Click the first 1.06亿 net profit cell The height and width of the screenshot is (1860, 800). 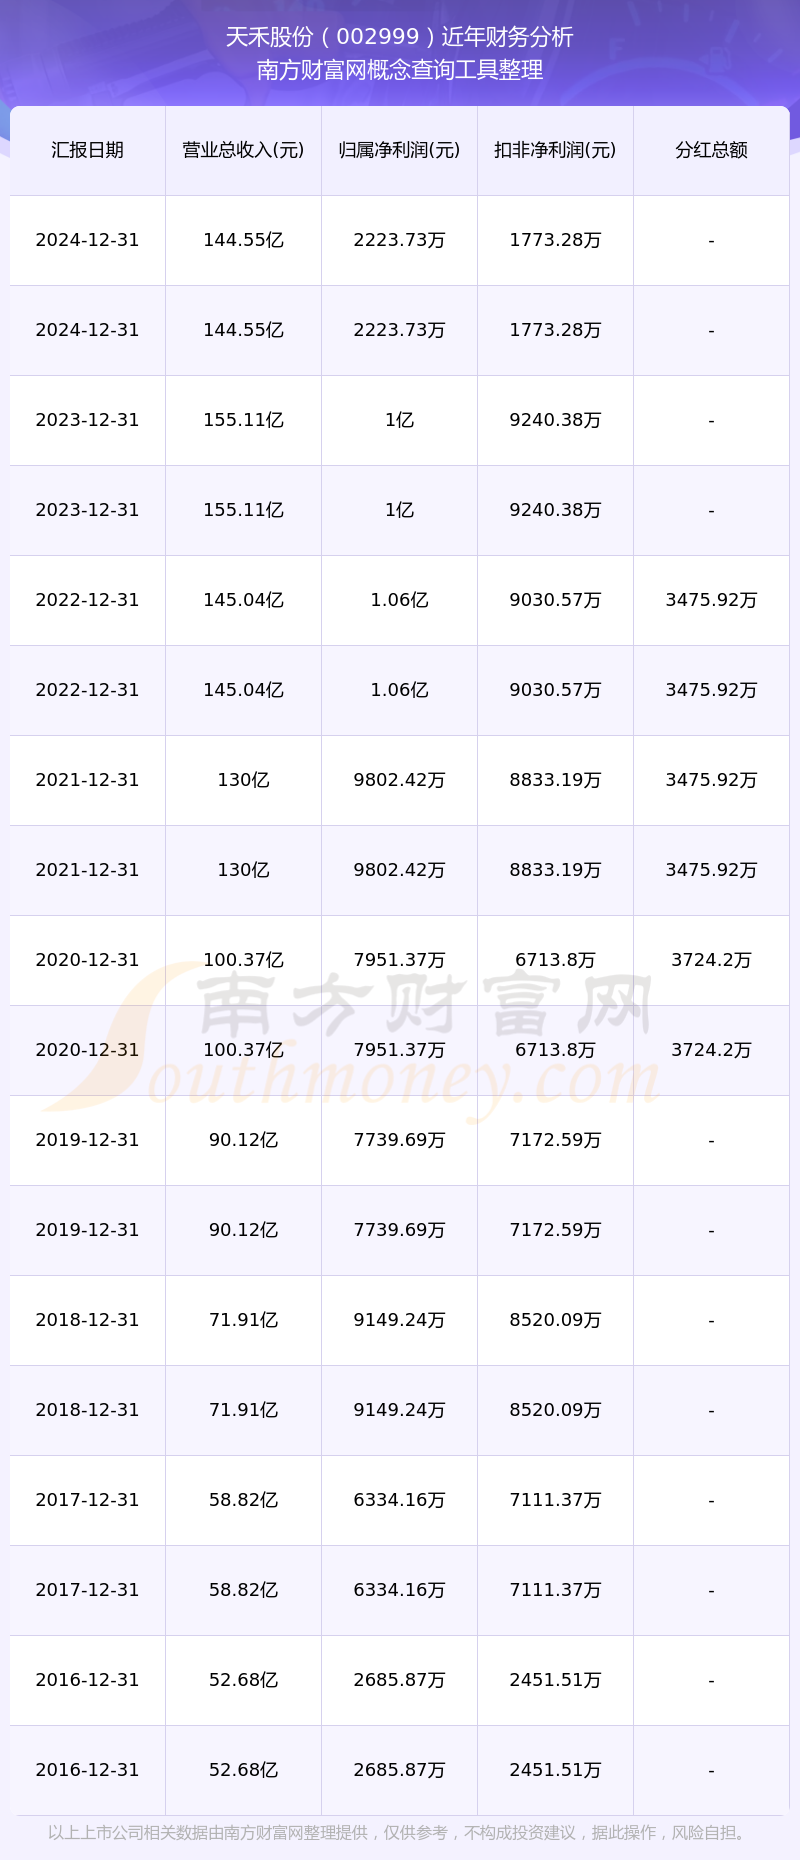point(399,600)
